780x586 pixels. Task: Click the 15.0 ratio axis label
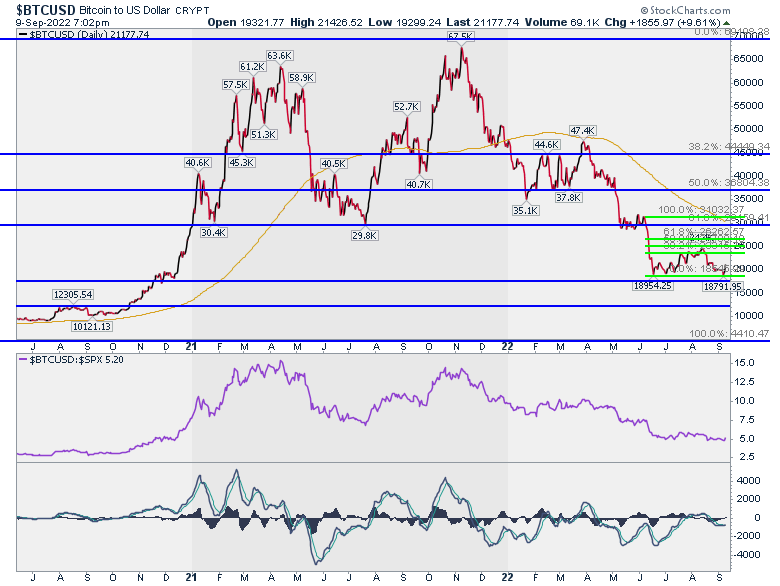744,363
